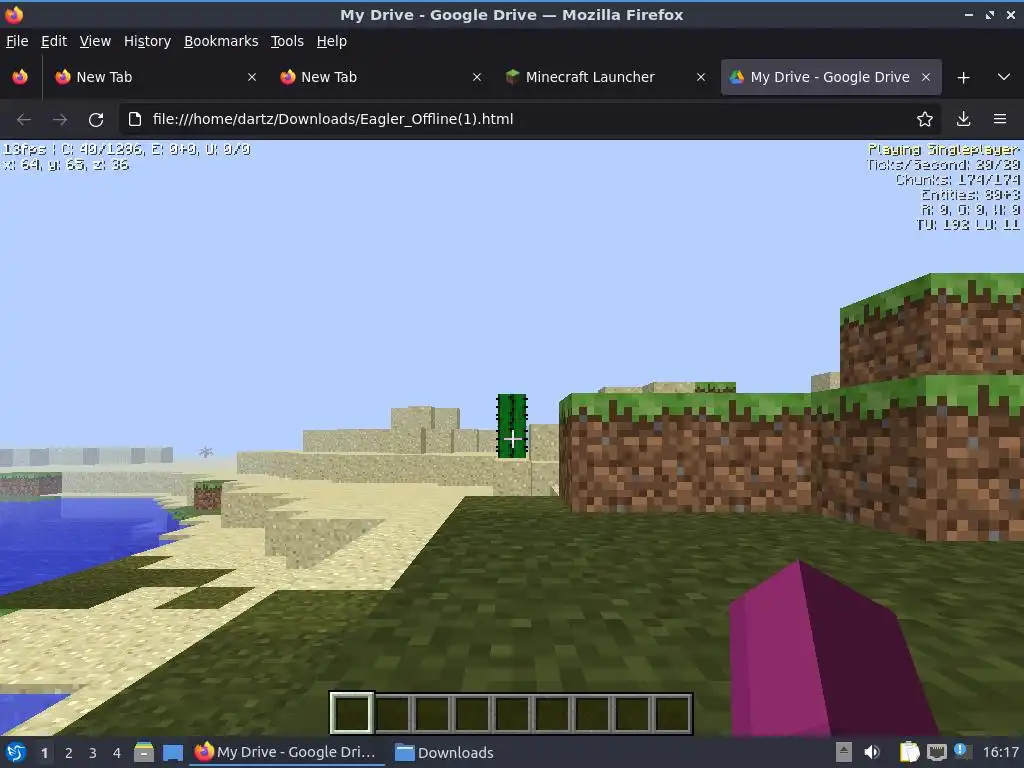Click the blue show desktop taskbar icon
The width and height of the screenshot is (1024, 768).
pos(173,753)
